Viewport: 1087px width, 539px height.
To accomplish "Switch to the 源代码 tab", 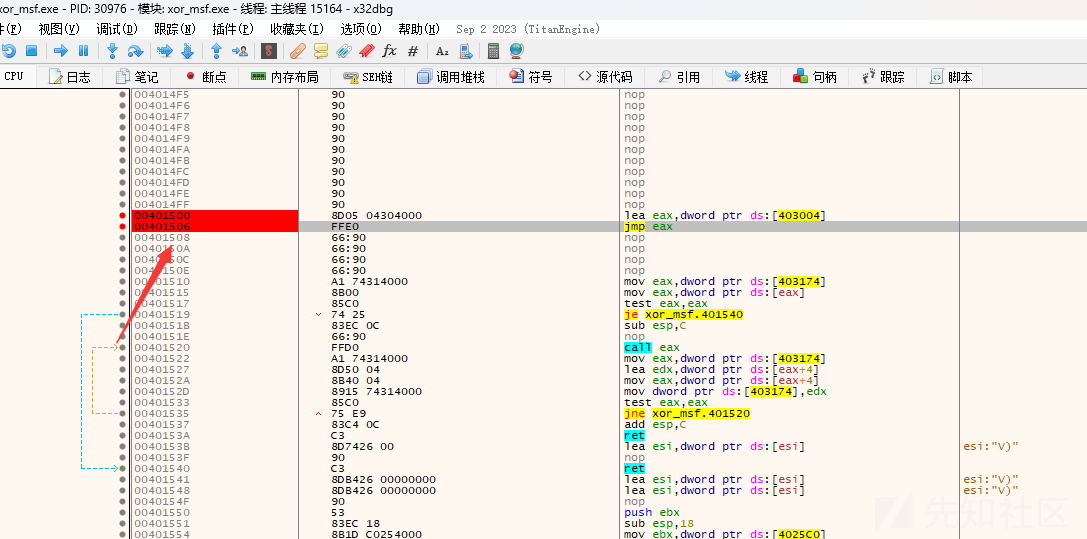I will coord(605,77).
